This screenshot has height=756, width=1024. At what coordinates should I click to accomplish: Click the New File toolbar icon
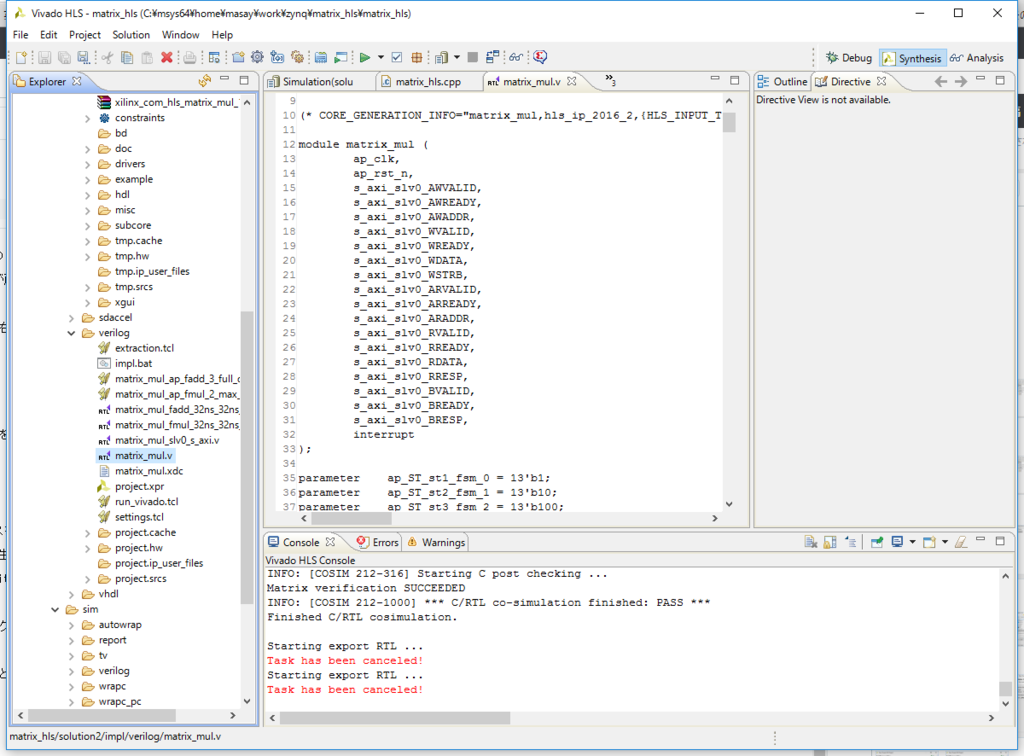coord(22,57)
